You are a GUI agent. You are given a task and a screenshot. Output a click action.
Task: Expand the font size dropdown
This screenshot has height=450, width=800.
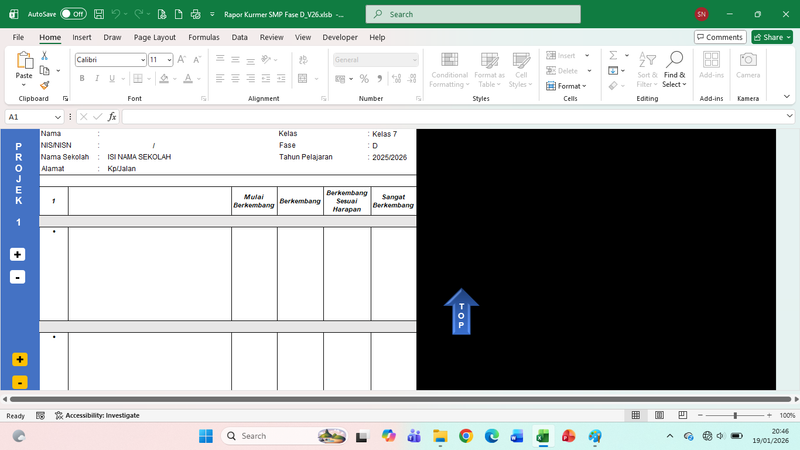pyautogui.click(x=169, y=60)
